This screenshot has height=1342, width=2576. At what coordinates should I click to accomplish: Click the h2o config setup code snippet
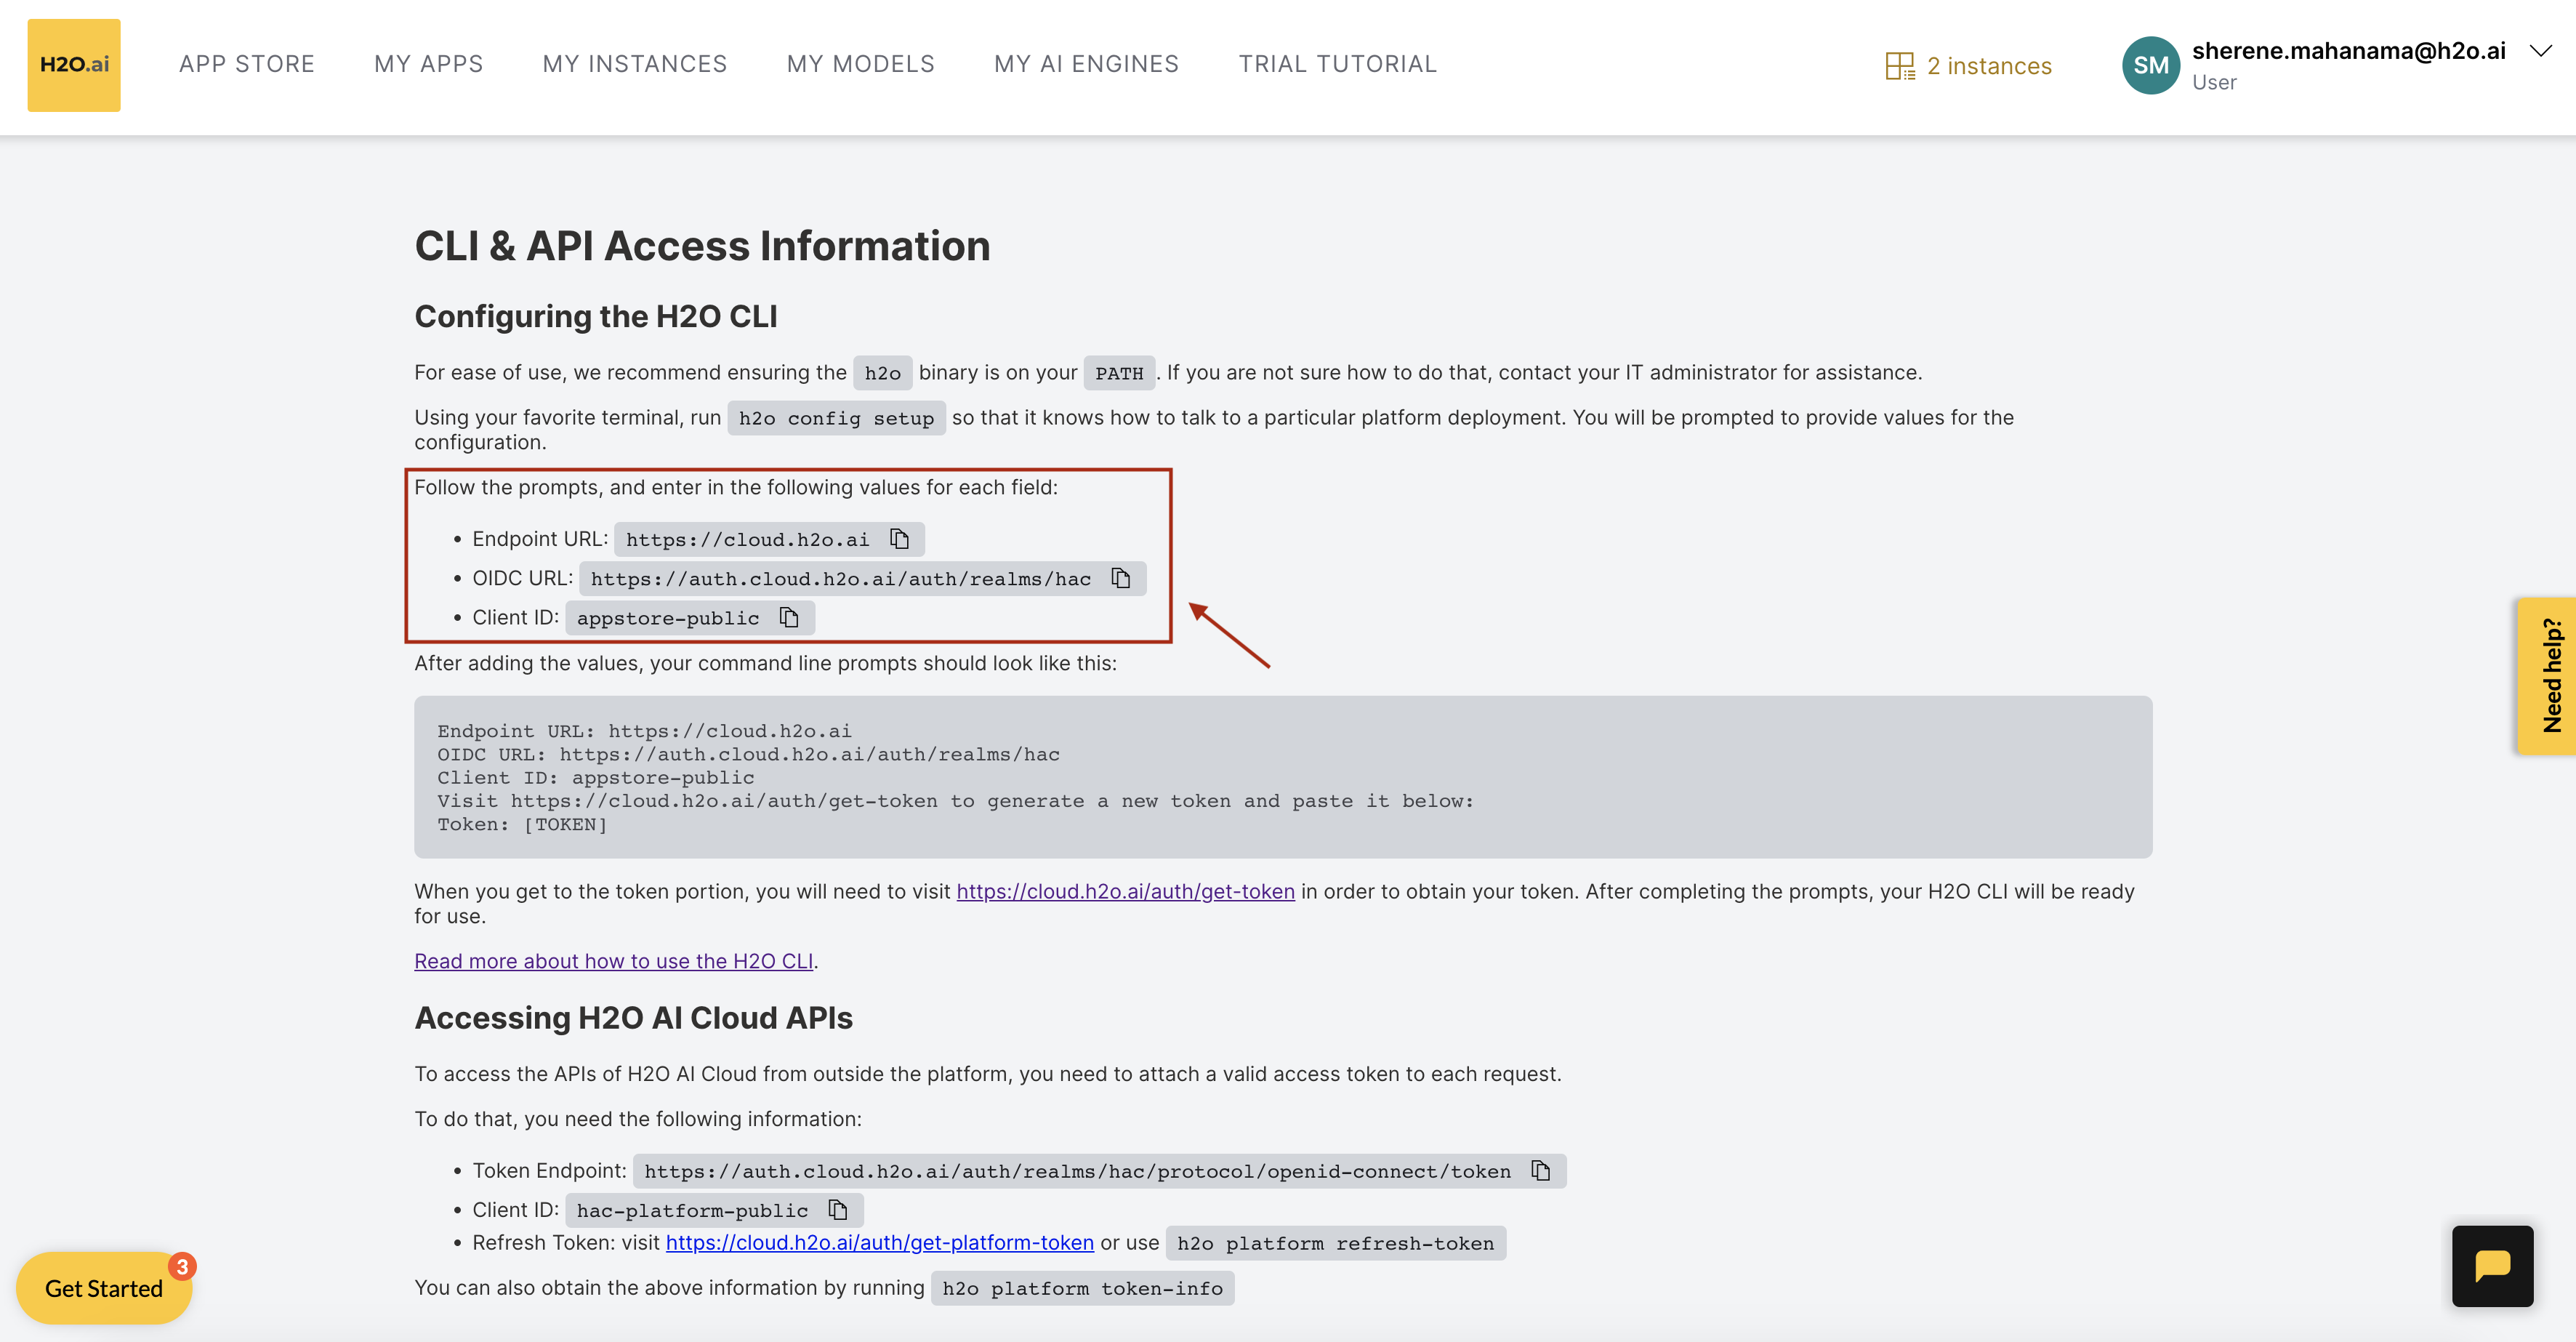point(836,418)
